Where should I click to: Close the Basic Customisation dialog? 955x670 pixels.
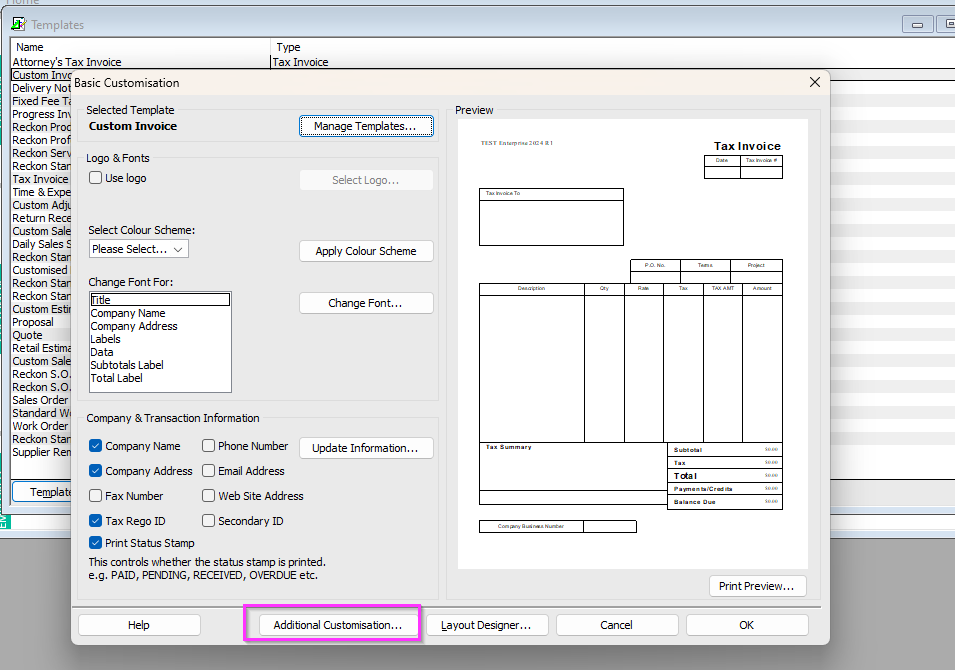tap(814, 82)
